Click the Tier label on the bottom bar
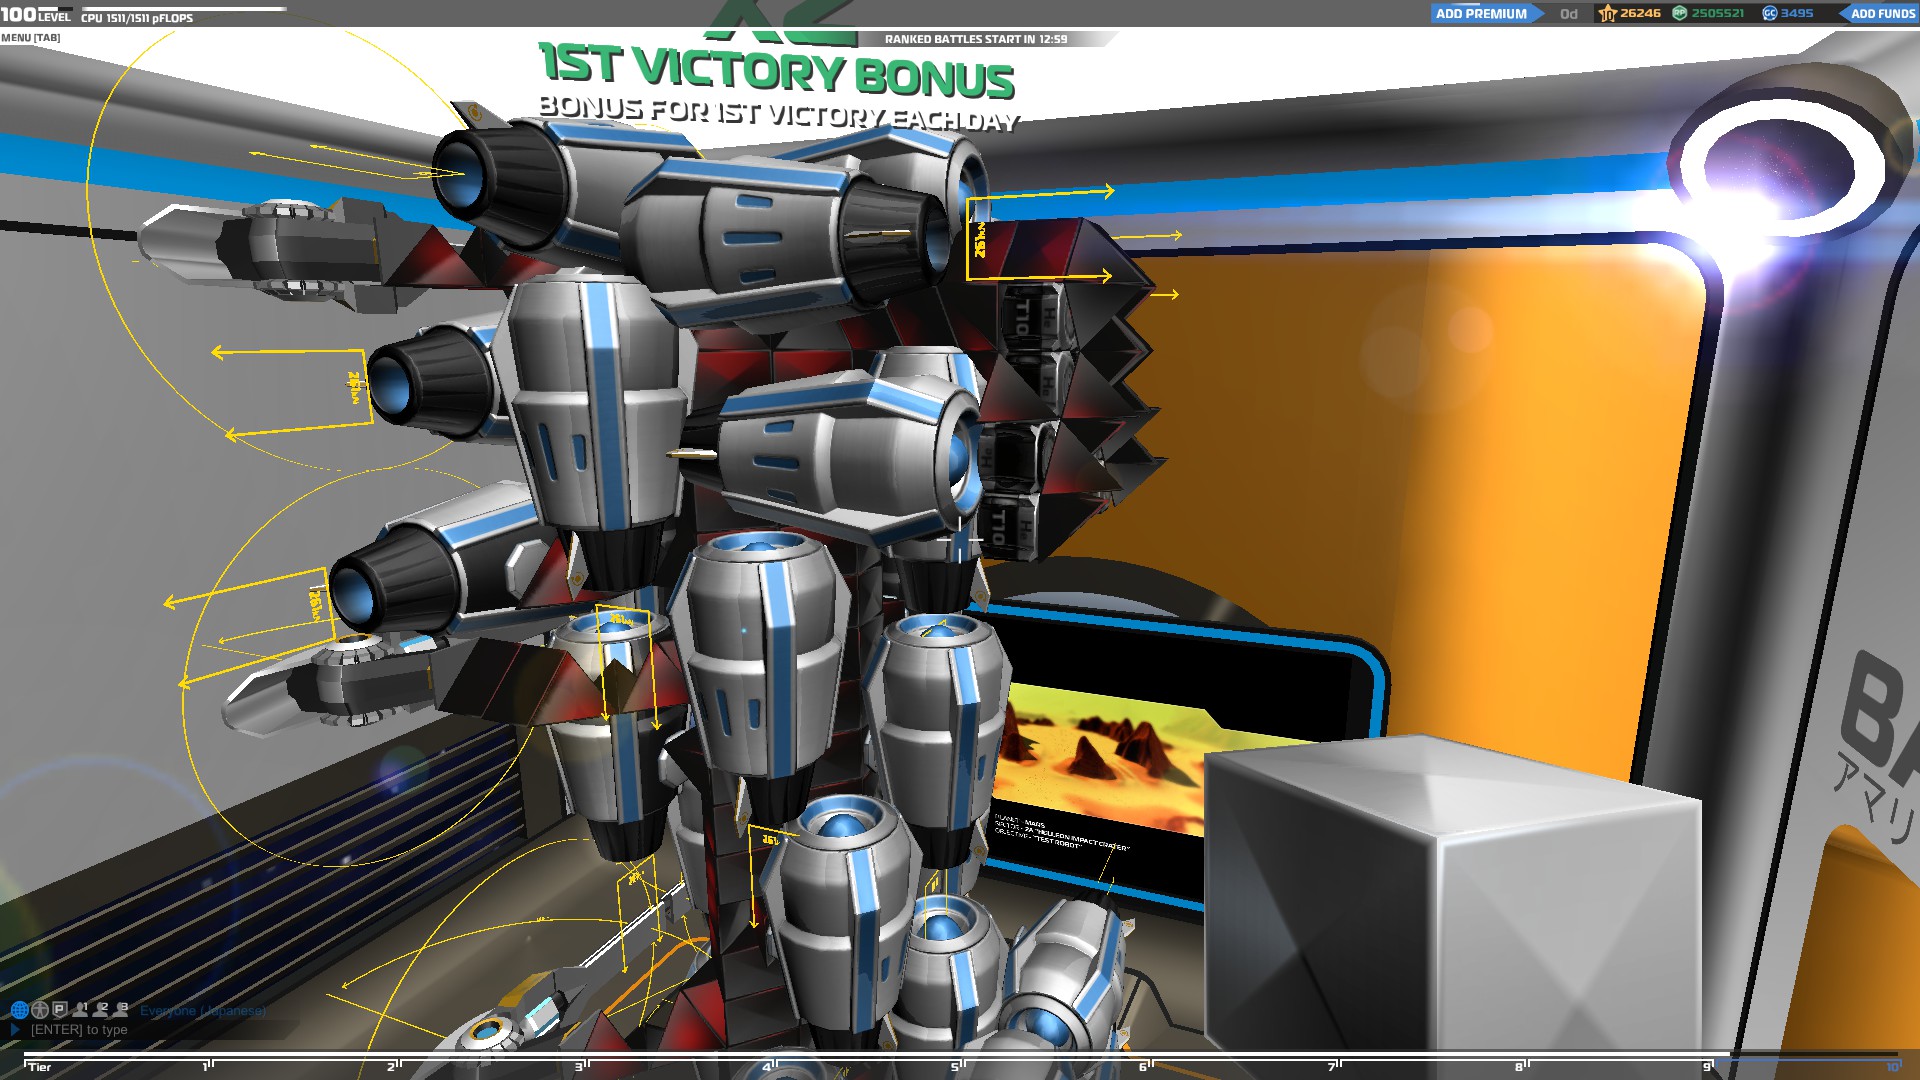The image size is (1920, 1080). pyautogui.click(x=39, y=1067)
